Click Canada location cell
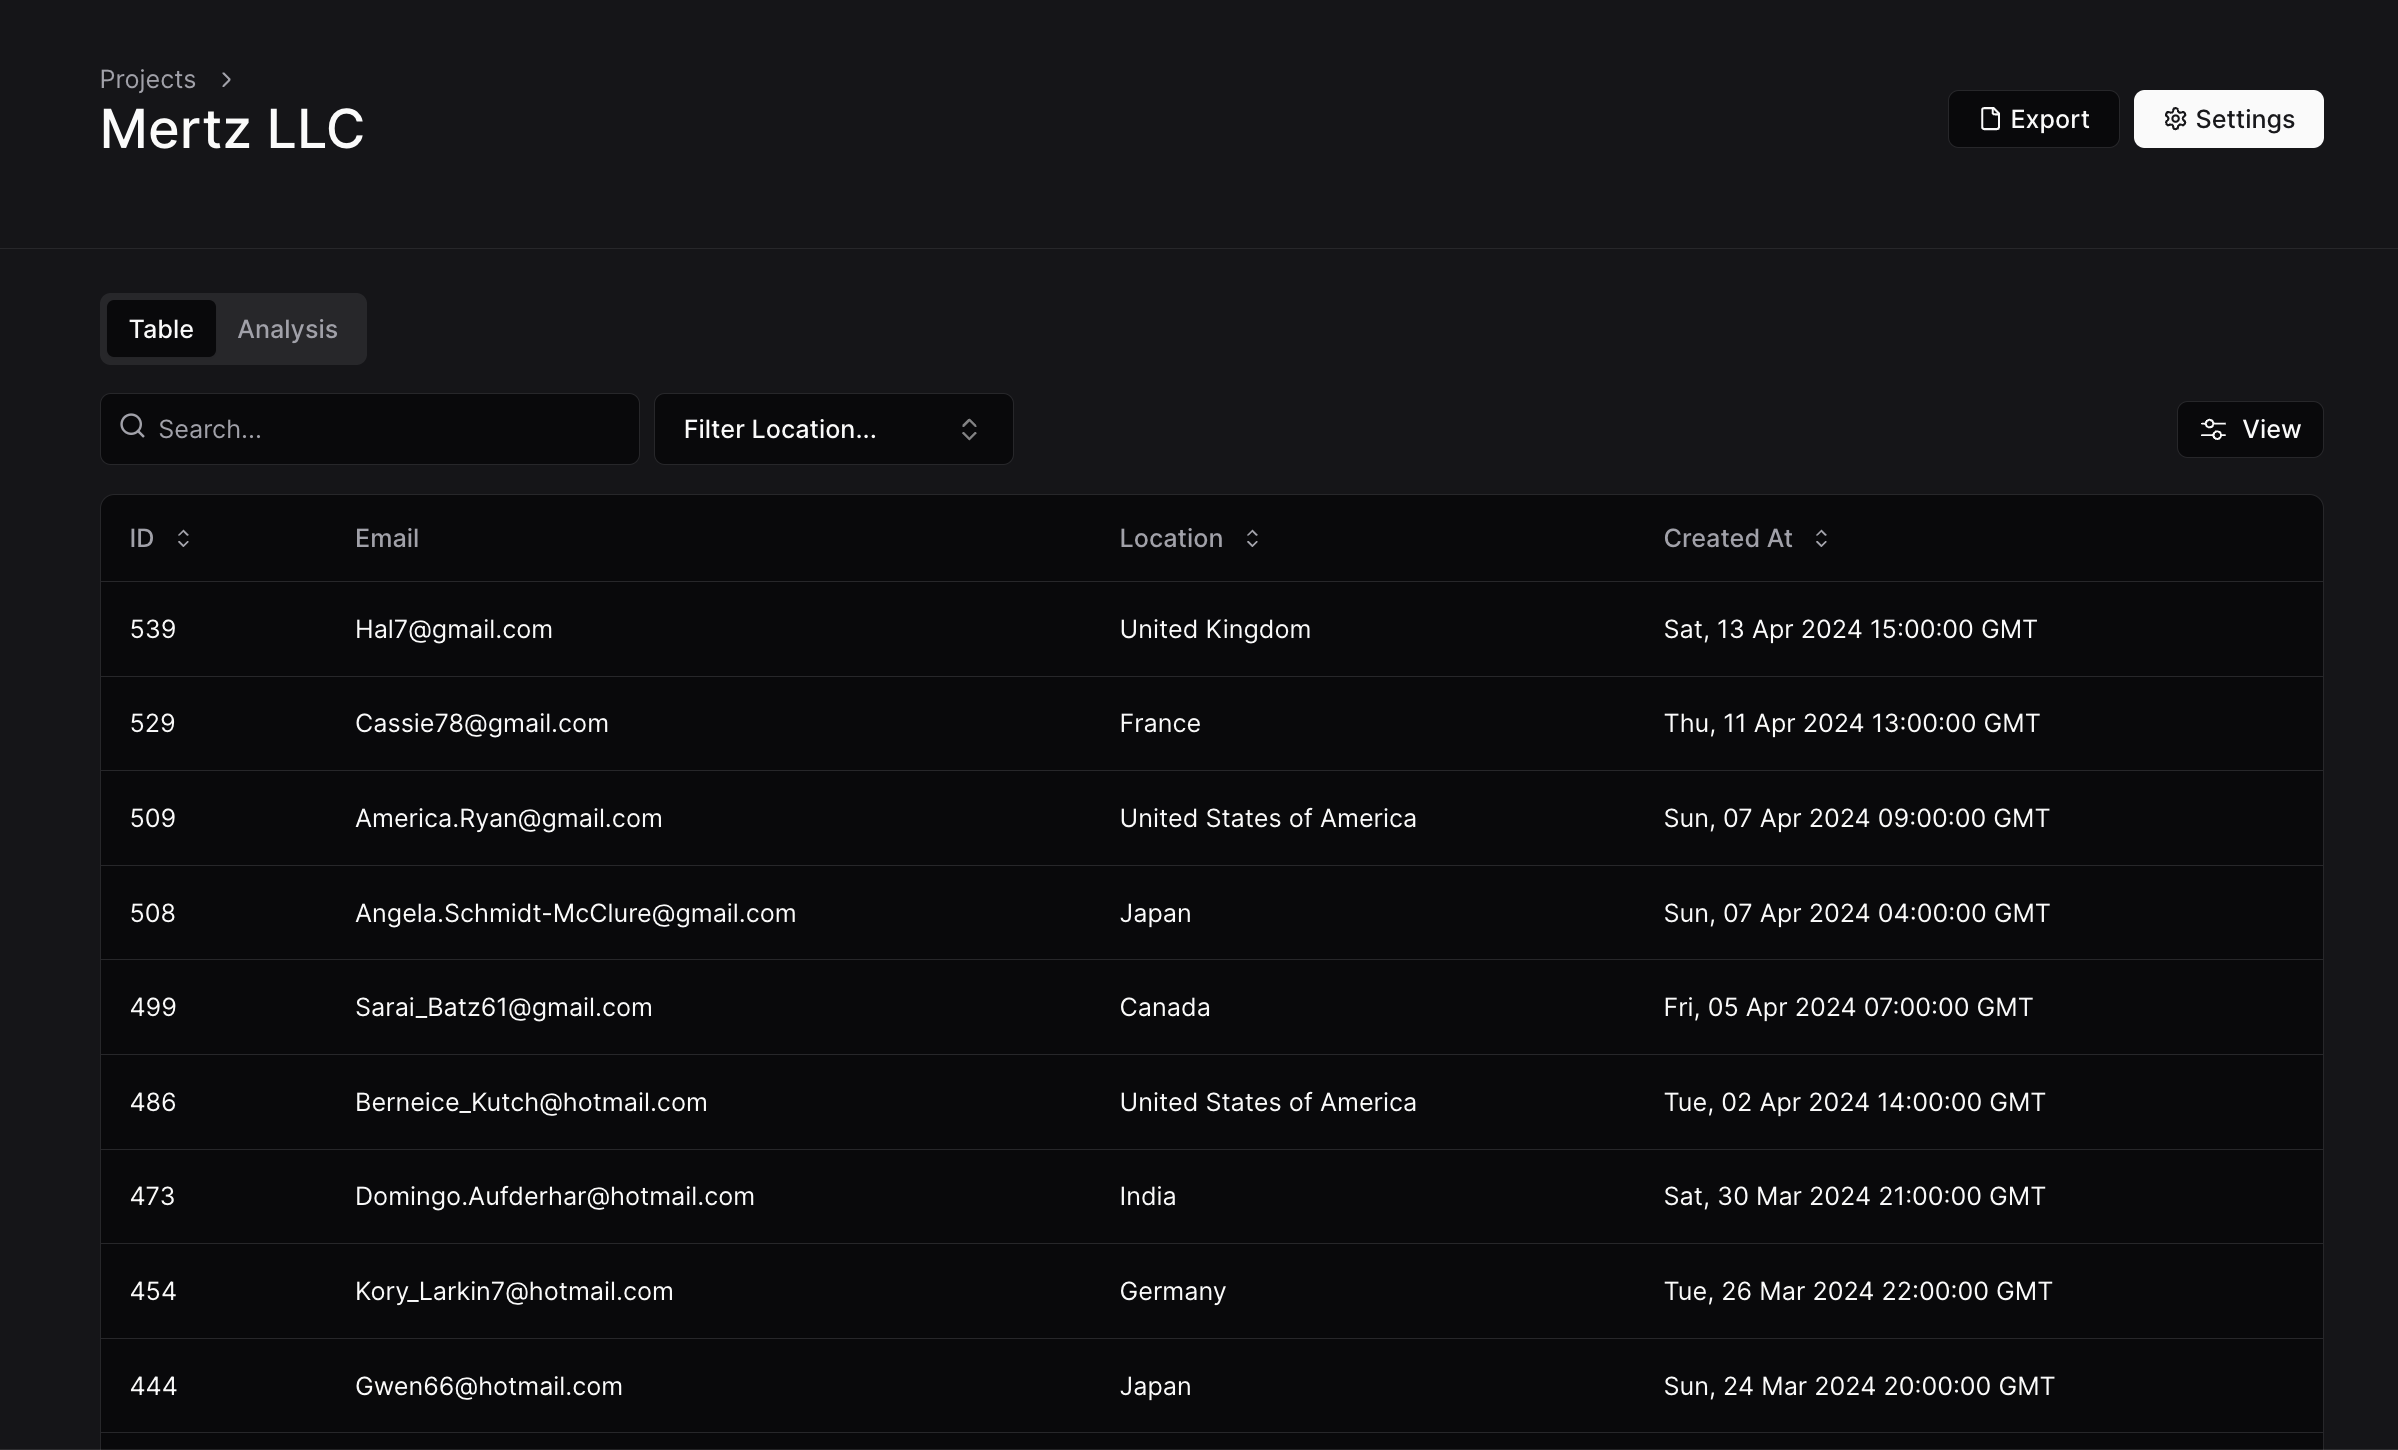This screenshot has height=1450, width=2398. (1165, 1007)
